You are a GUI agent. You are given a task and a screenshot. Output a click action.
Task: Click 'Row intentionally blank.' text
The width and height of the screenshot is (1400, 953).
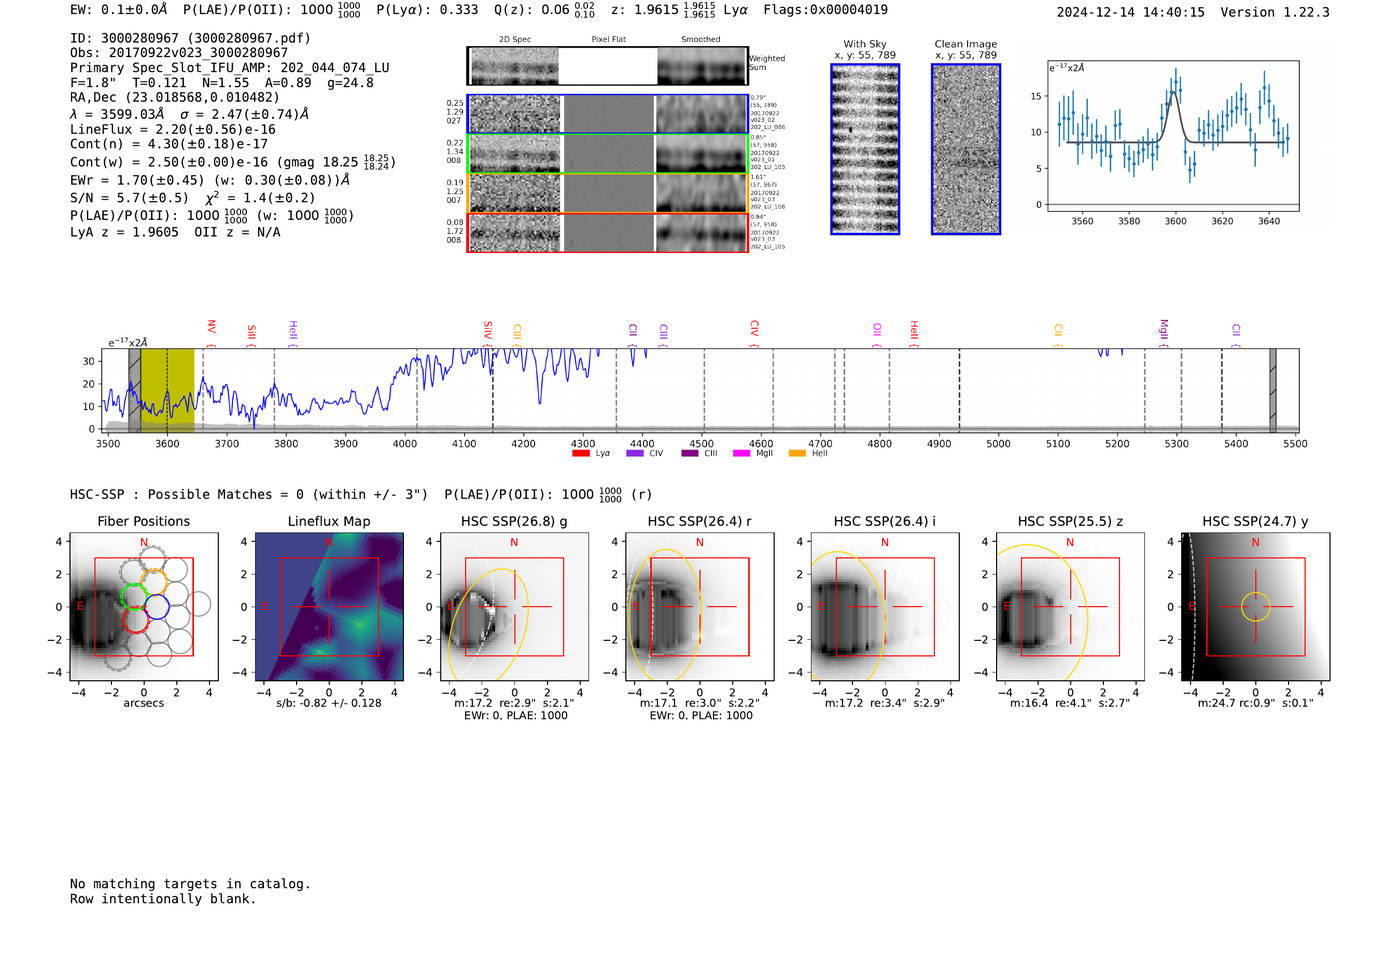pyautogui.click(x=163, y=899)
